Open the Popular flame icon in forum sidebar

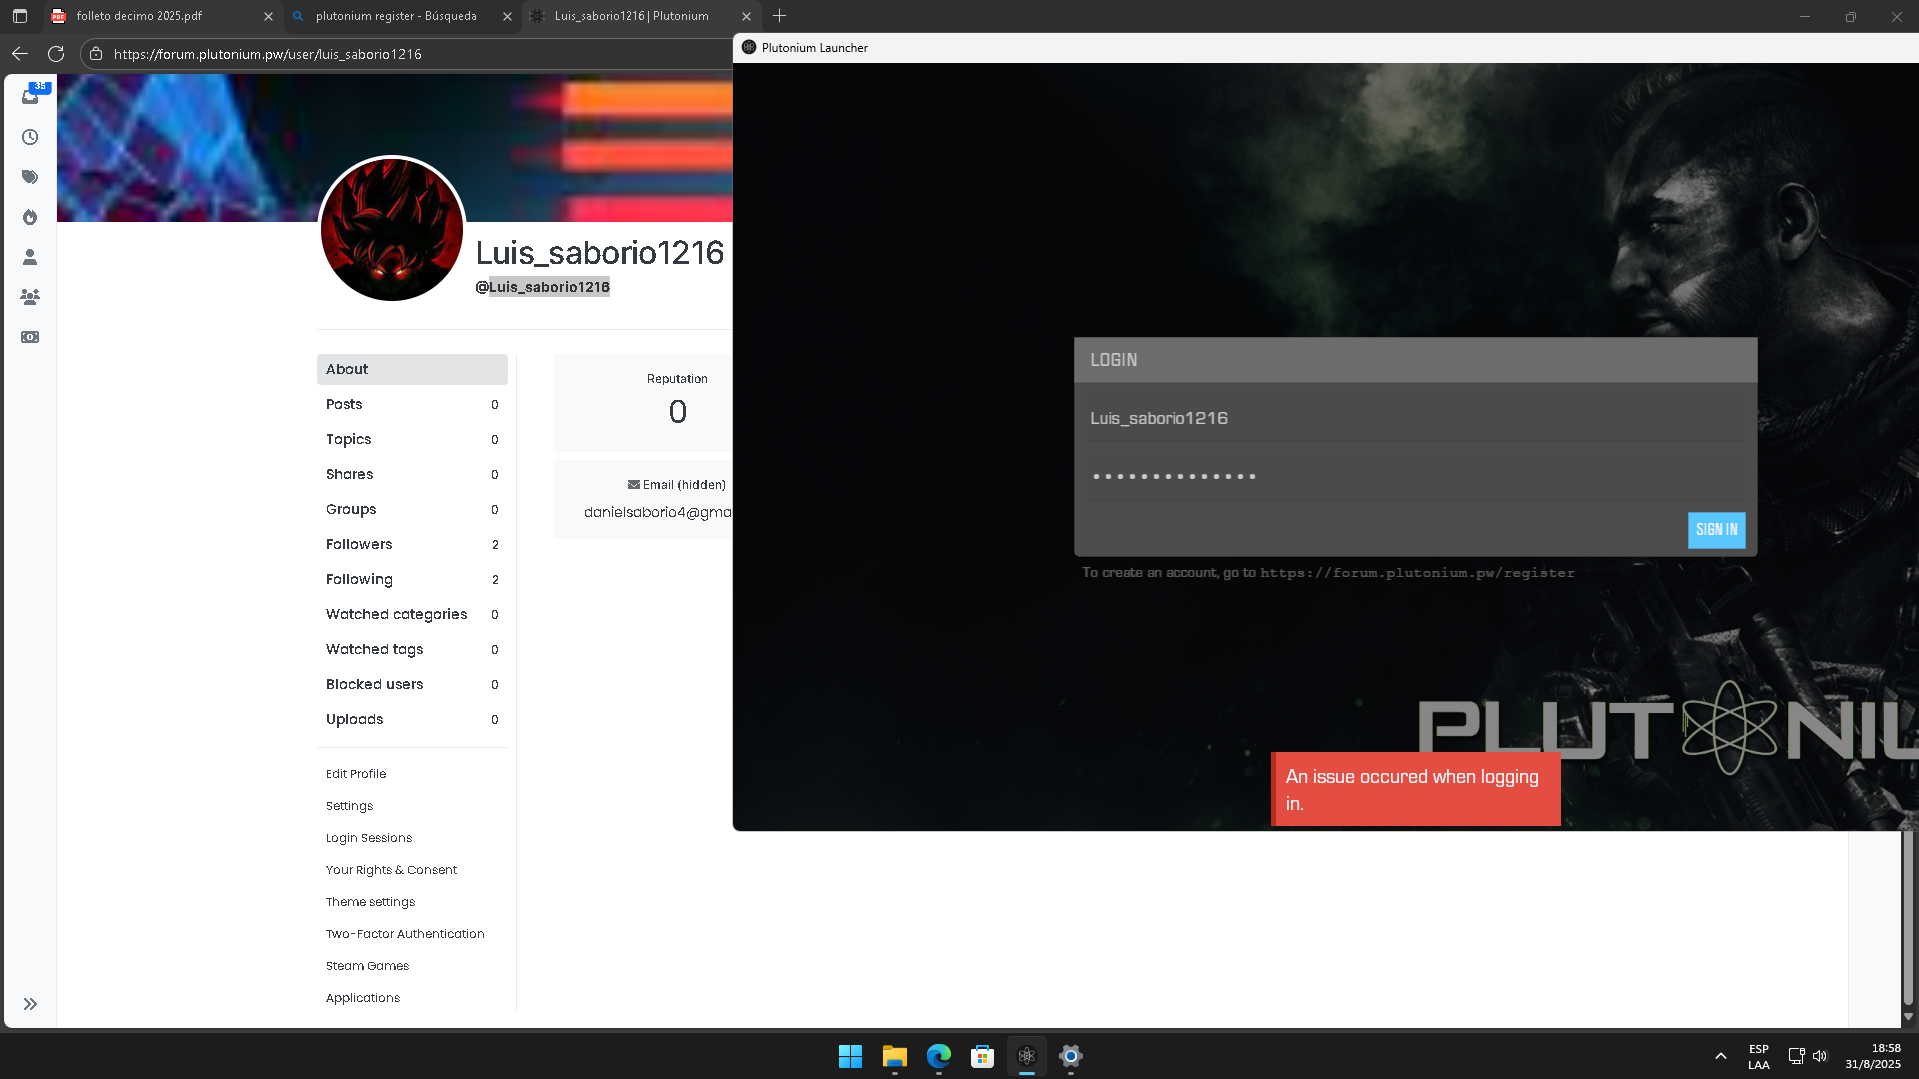(x=30, y=217)
